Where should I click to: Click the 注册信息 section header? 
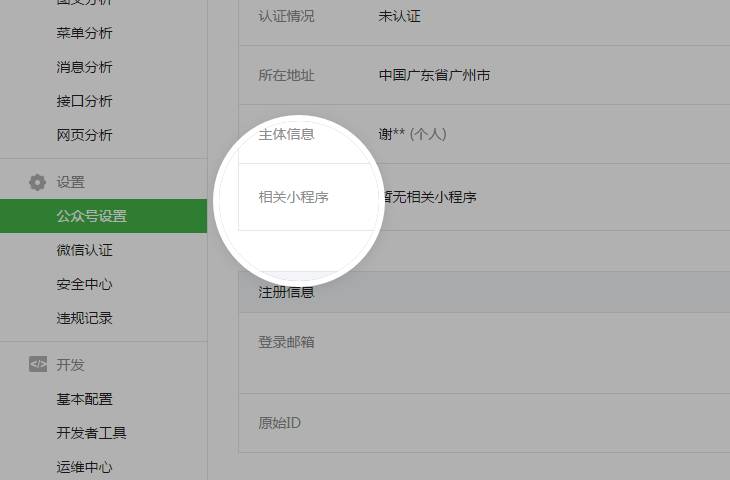tap(286, 292)
